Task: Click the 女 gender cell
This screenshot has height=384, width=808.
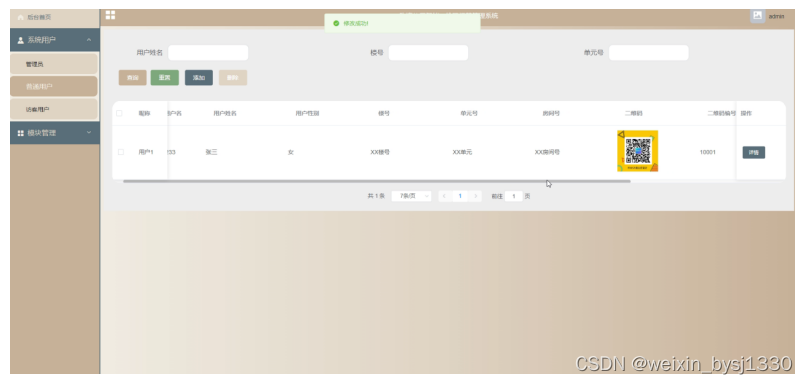Action: coord(291,153)
